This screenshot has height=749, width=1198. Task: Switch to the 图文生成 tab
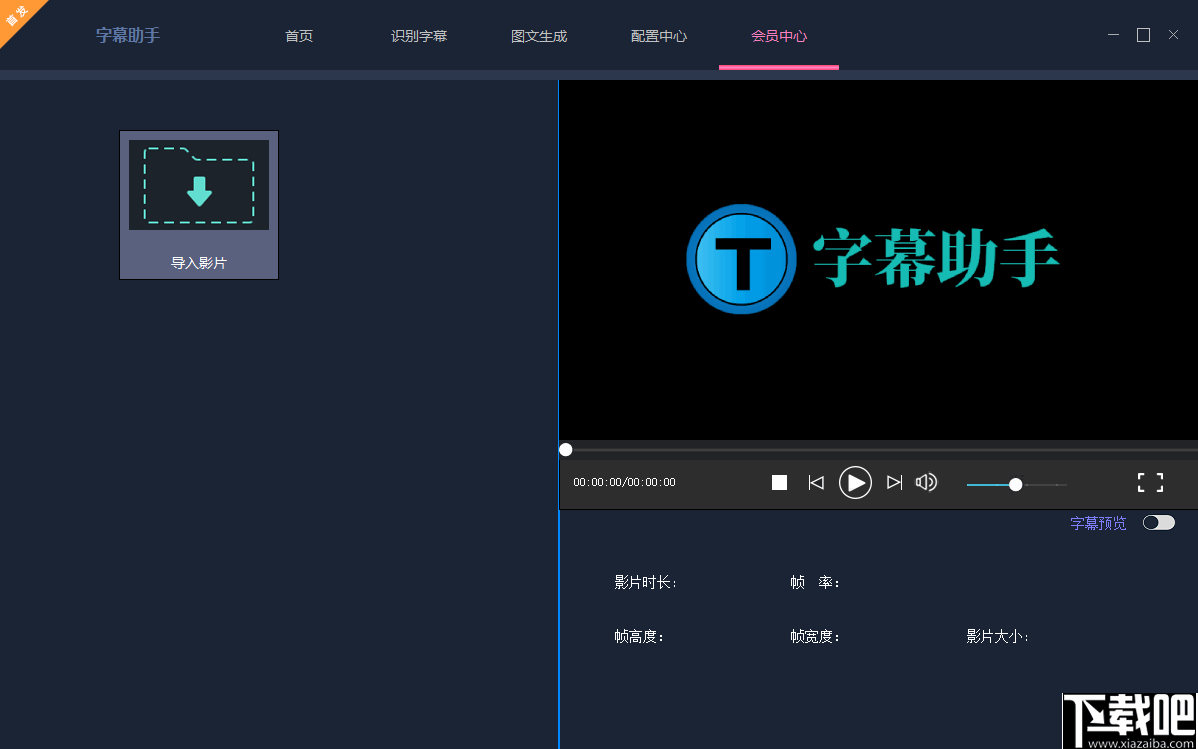click(538, 34)
